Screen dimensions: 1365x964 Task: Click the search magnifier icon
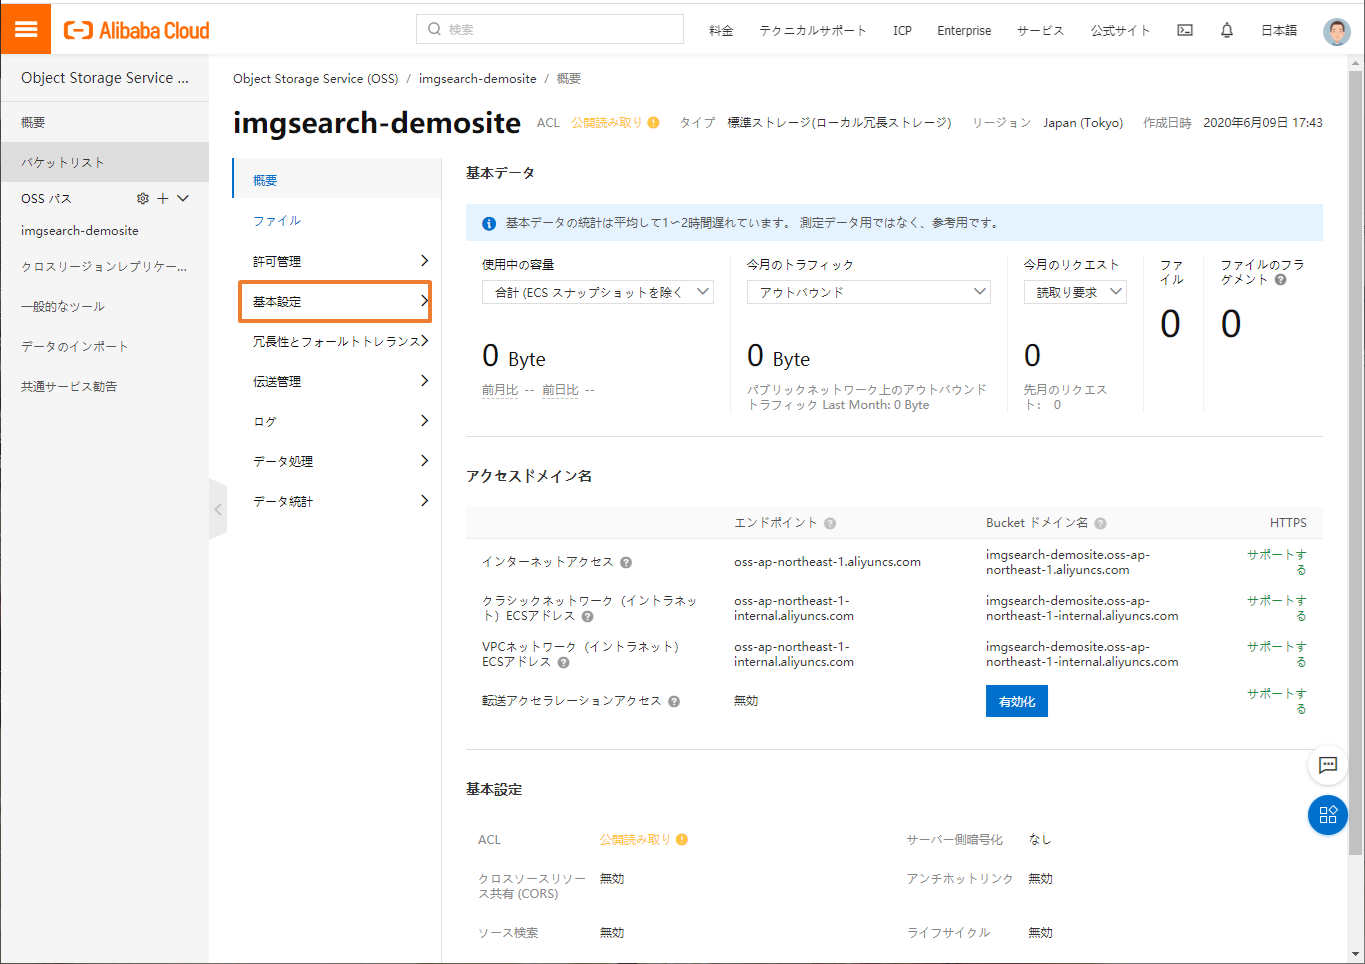point(434,29)
